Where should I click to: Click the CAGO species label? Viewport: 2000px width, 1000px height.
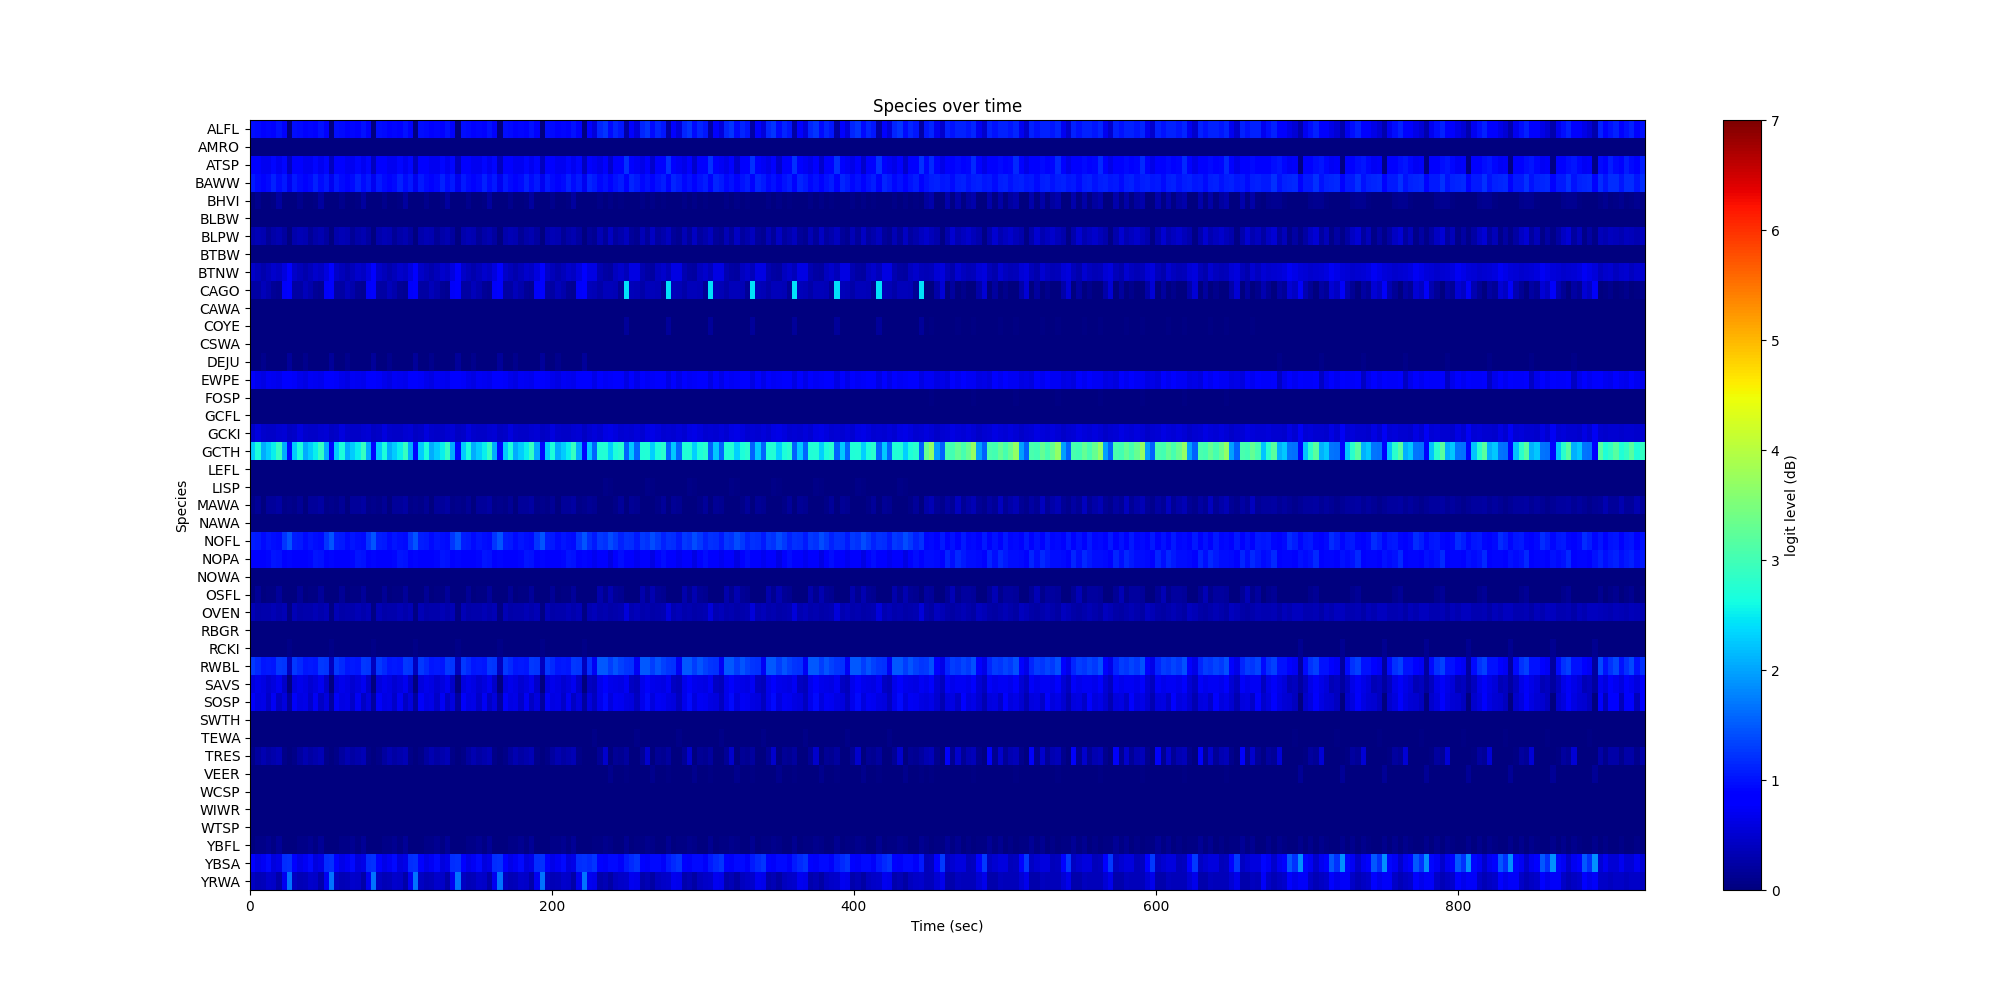point(220,291)
